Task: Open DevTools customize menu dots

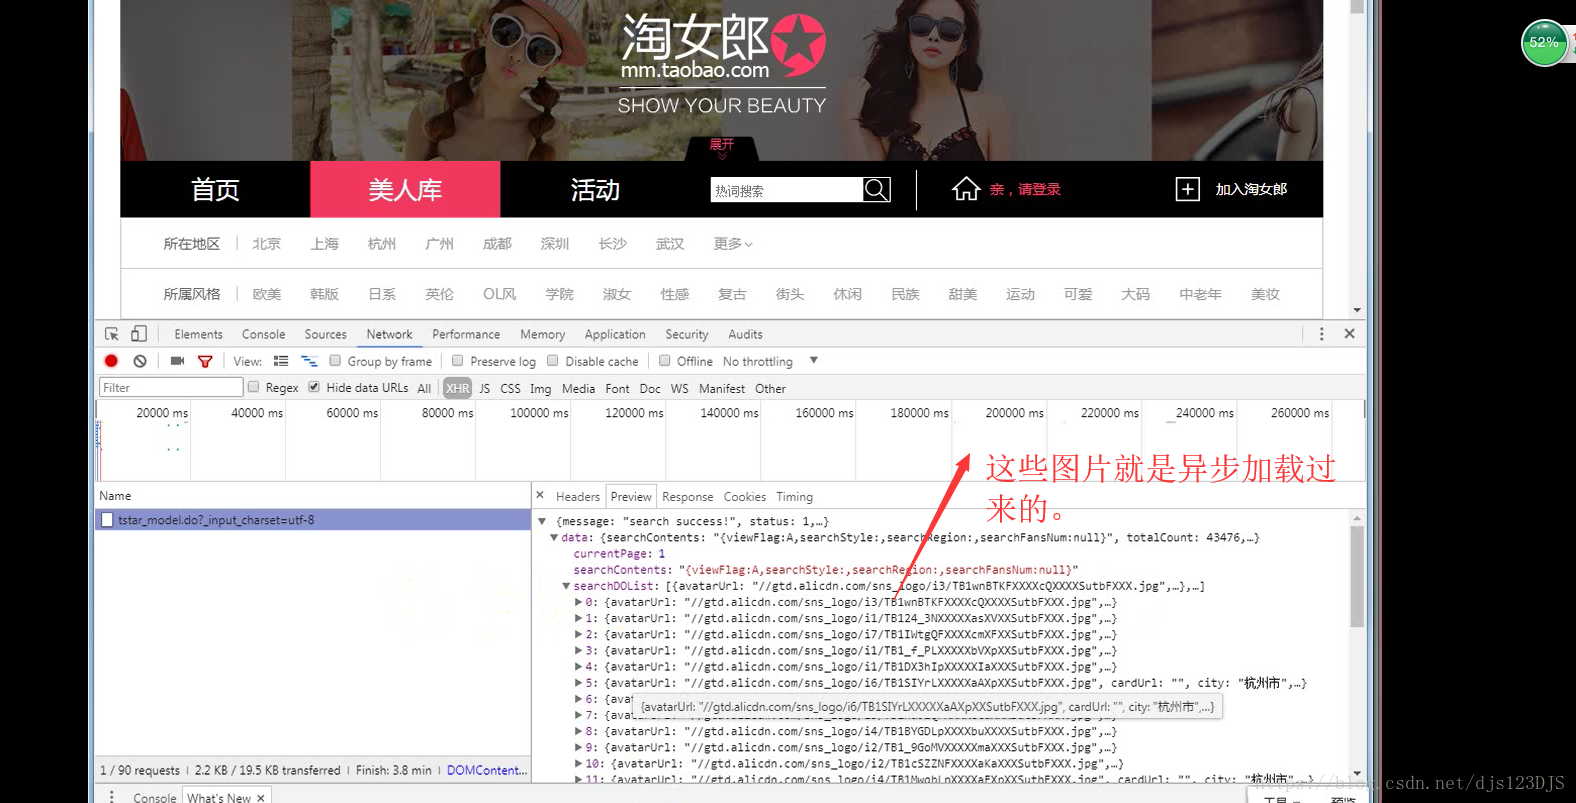Action: pyautogui.click(x=1321, y=334)
